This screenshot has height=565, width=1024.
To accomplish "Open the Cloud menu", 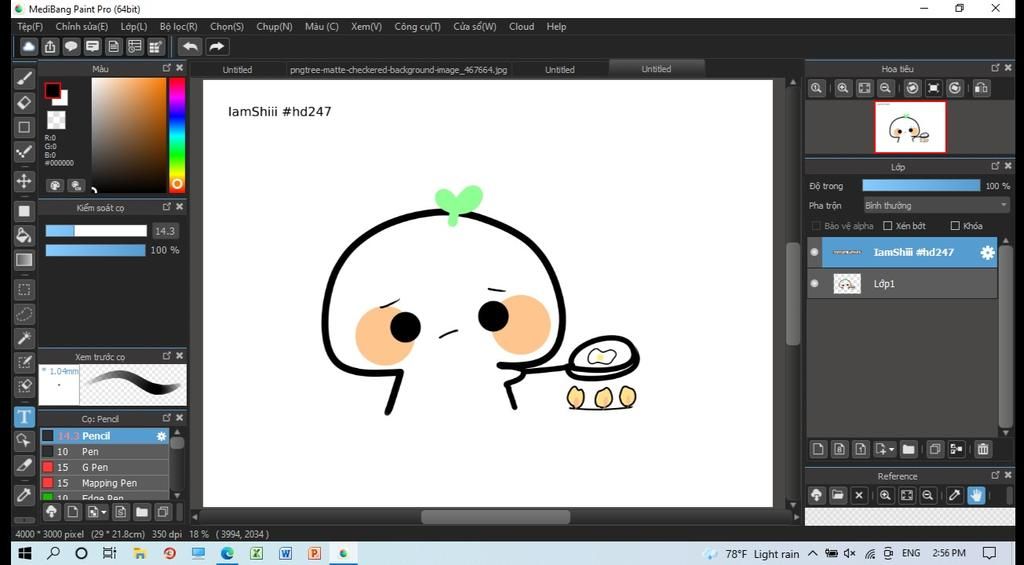I will click(x=521, y=27).
